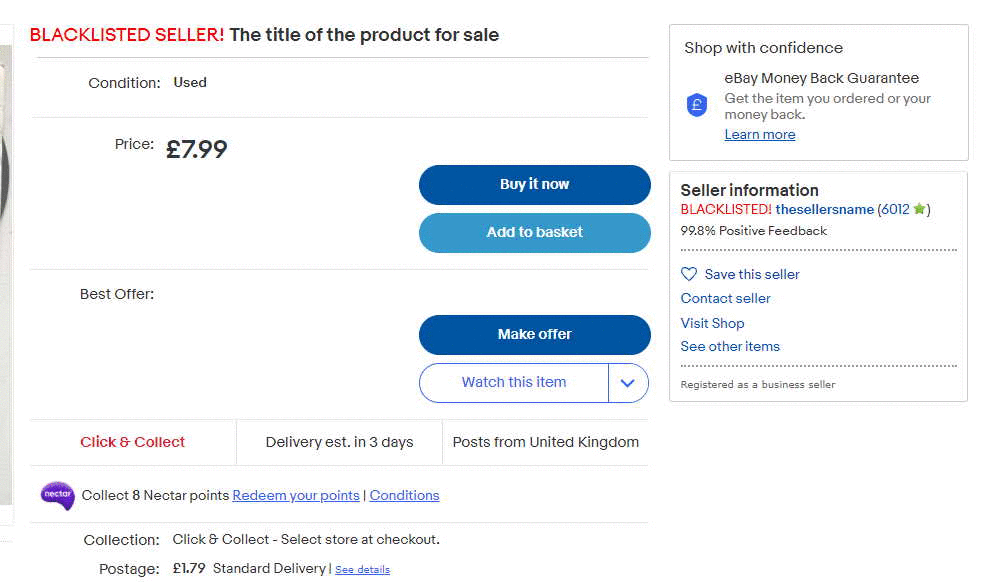Open thesellersname profile link
The width and height of the screenshot is (1006, 582).
pyautogui.click(x=825, y=210)
